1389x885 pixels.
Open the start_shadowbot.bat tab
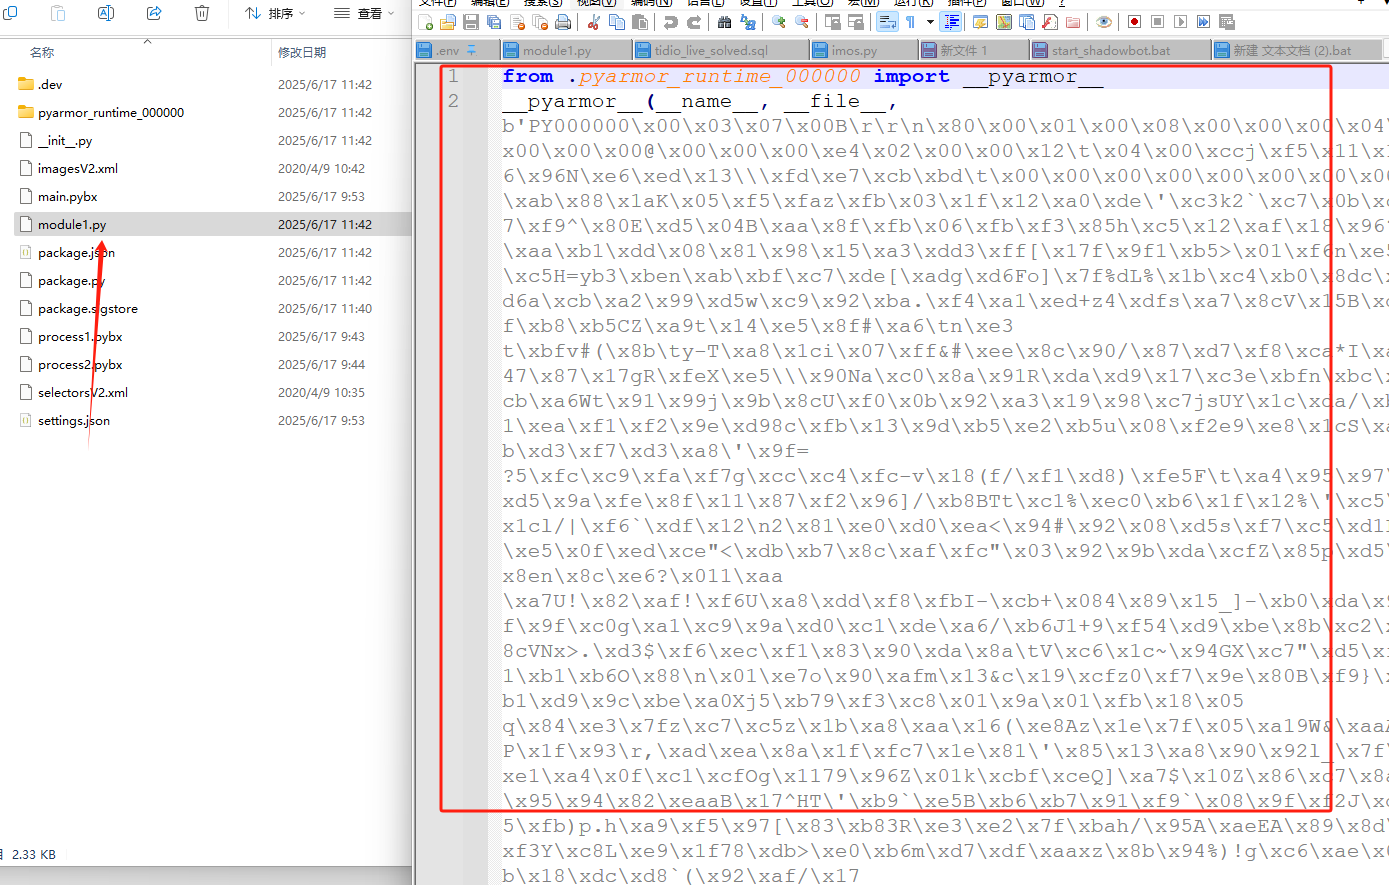pos(1121,50)
